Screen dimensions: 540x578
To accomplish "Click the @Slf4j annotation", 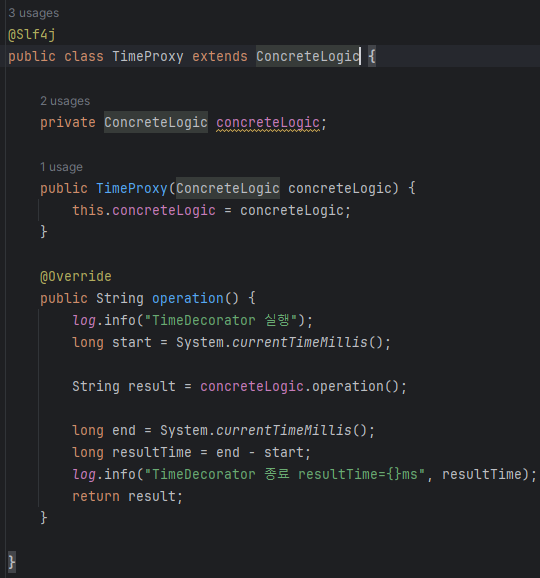I will coord(32,35).
